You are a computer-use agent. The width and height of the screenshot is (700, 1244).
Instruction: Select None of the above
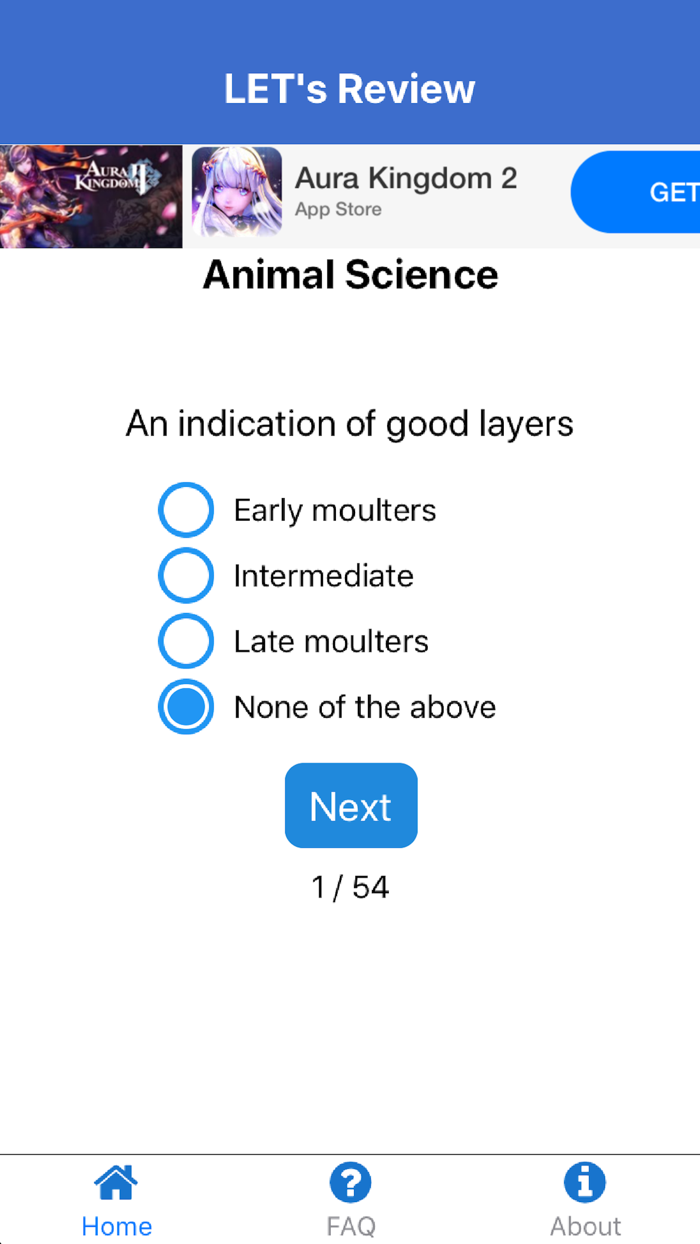click(186, 707)
